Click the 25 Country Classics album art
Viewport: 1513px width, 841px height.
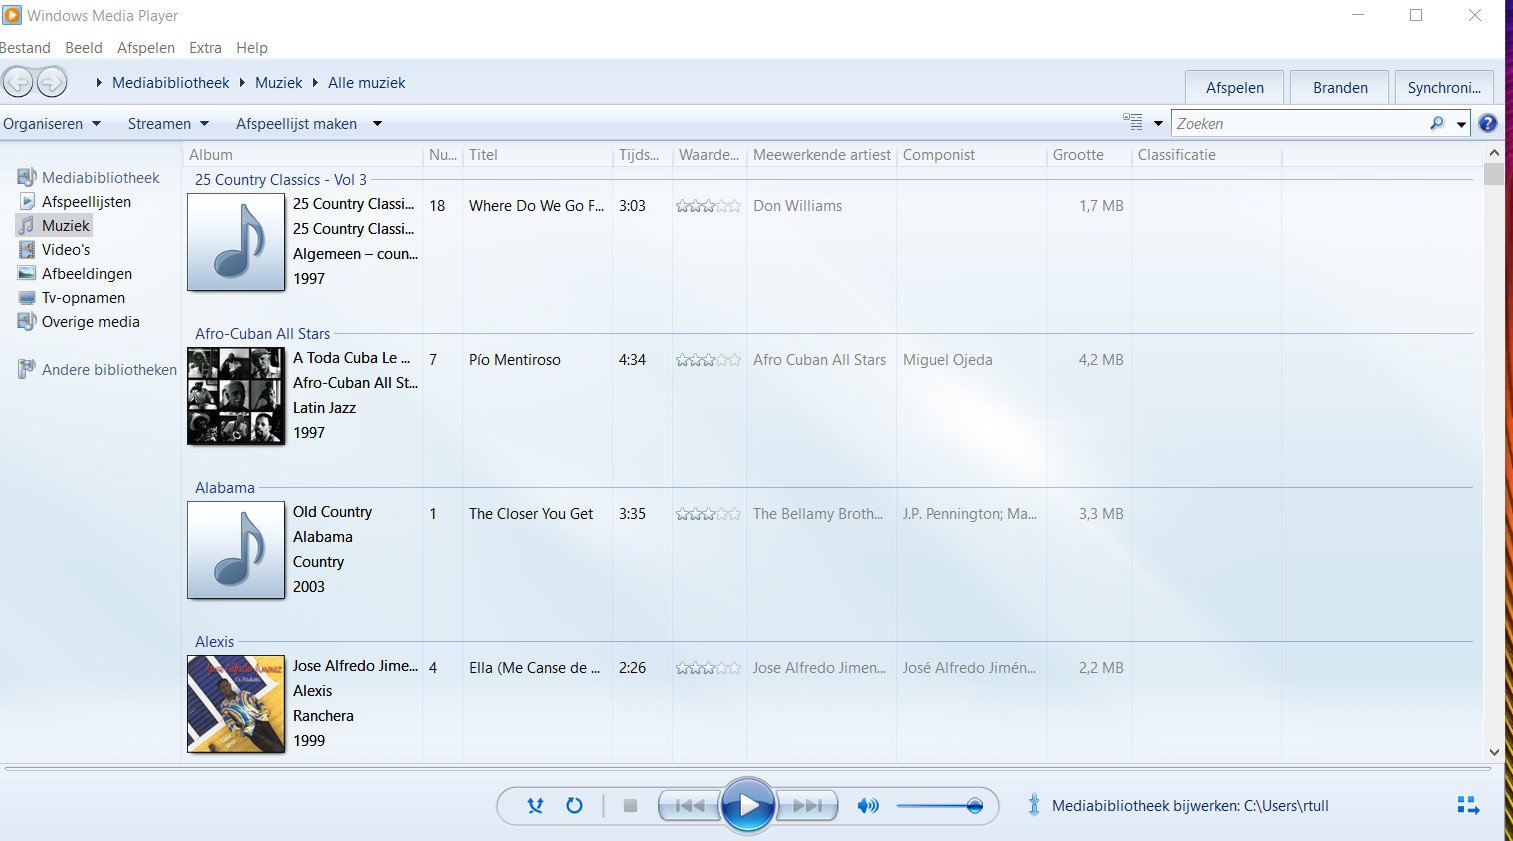[x=236, y=242]
